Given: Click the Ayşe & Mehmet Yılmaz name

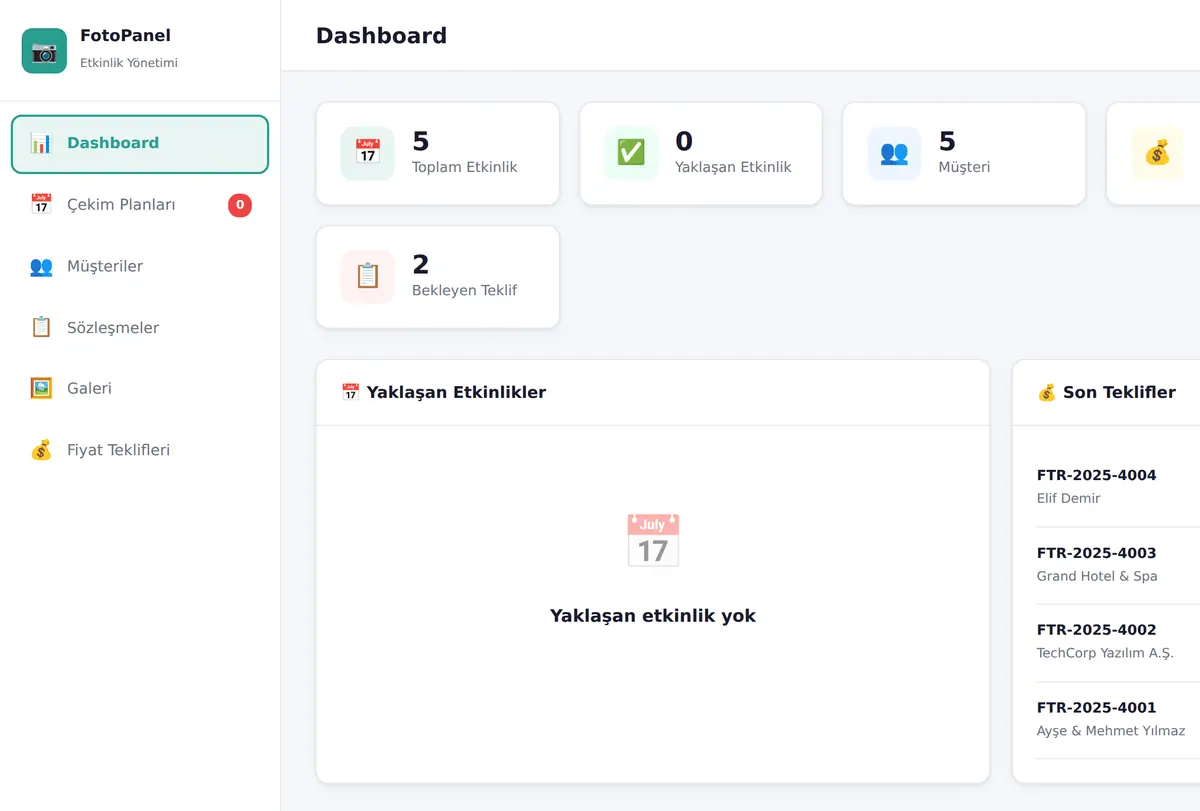Looking at the screenshot, I should click(x=1111, y=731).
